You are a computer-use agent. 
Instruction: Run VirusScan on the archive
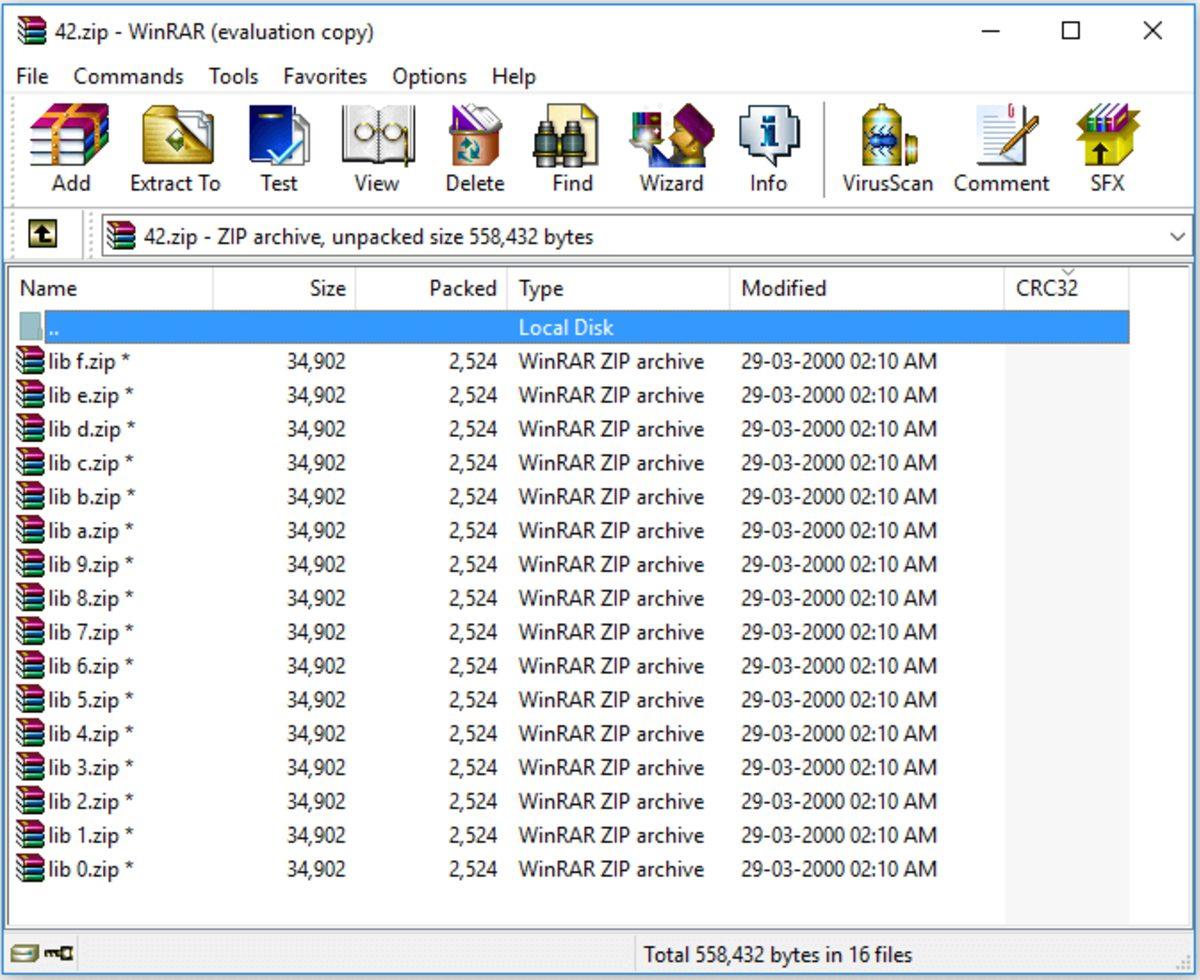(x=887, y=148)
